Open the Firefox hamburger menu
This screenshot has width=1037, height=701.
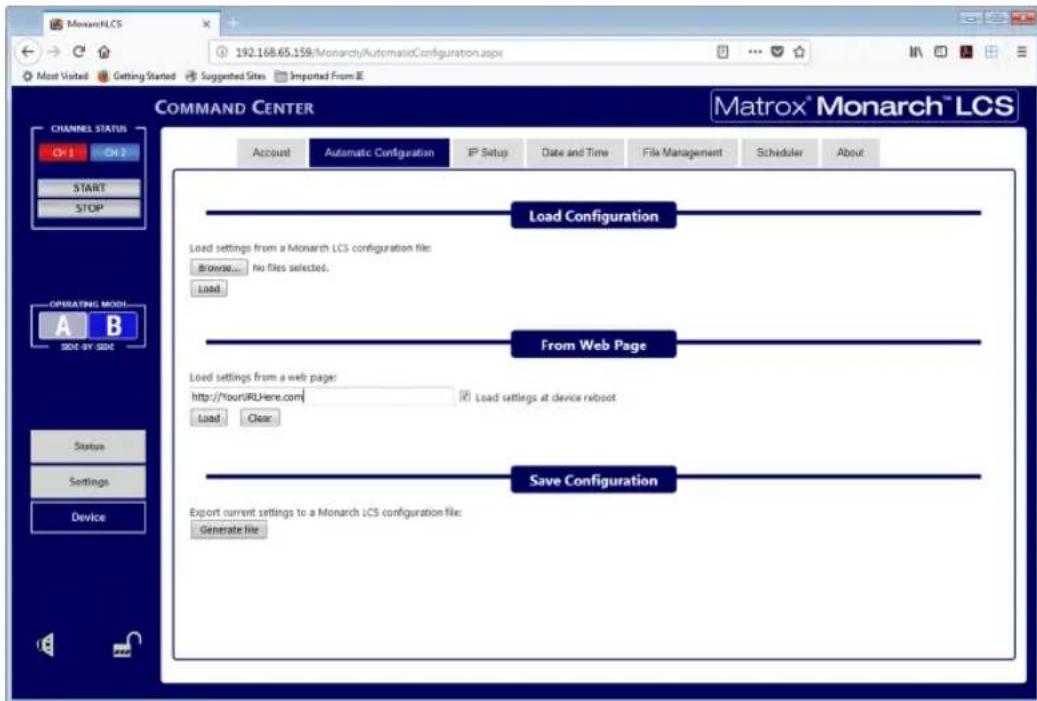1022,52
